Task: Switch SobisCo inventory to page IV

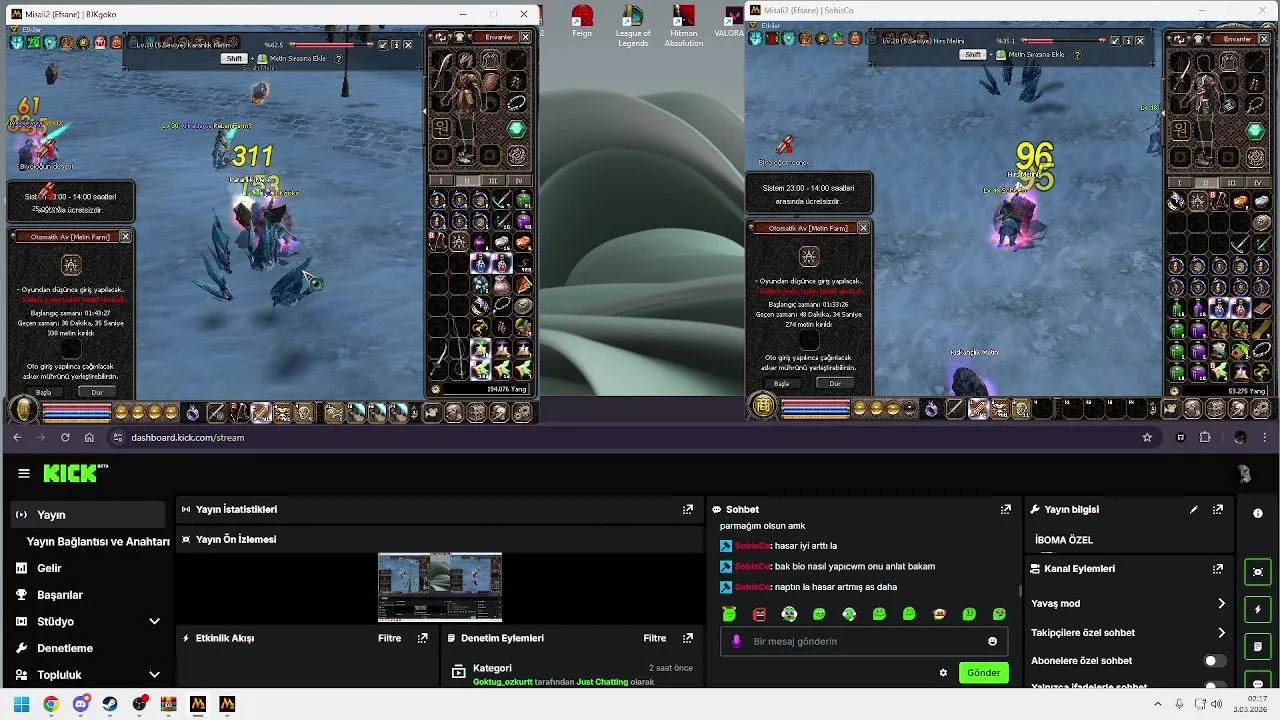Action: click(x=1257, y=183)
